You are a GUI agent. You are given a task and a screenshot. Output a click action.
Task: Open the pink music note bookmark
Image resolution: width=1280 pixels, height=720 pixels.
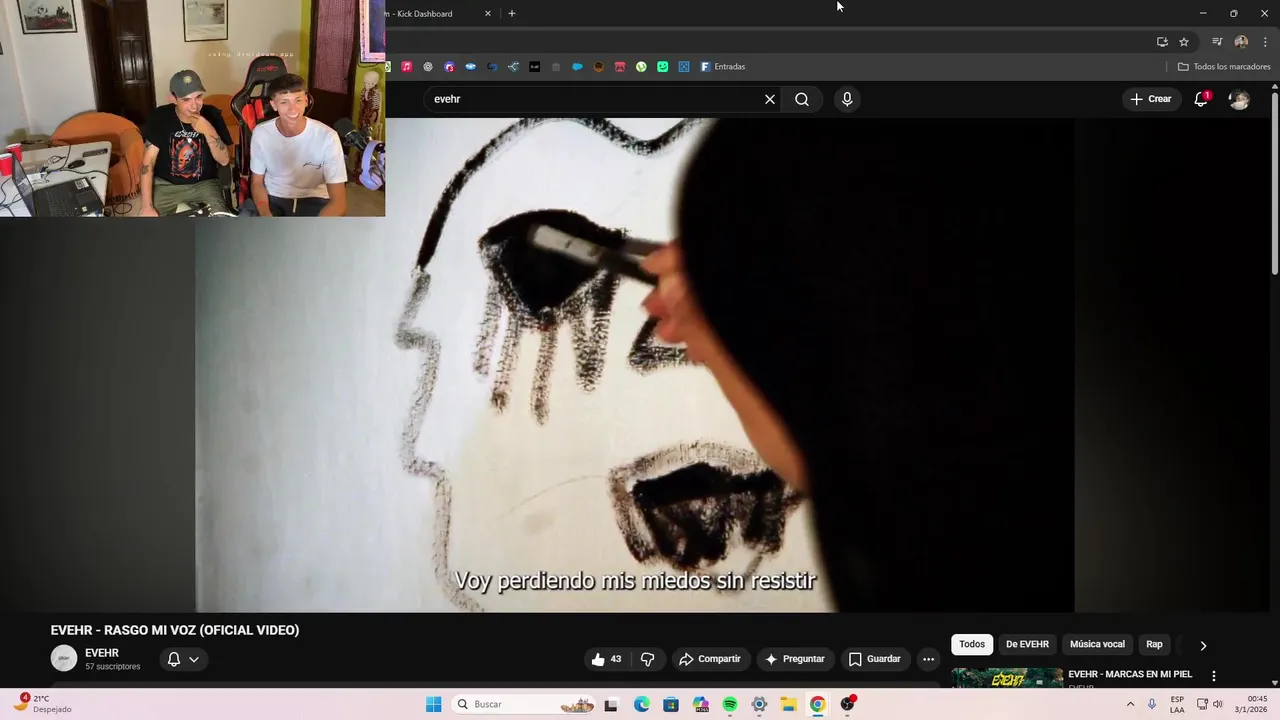click(x=407, y=67)
